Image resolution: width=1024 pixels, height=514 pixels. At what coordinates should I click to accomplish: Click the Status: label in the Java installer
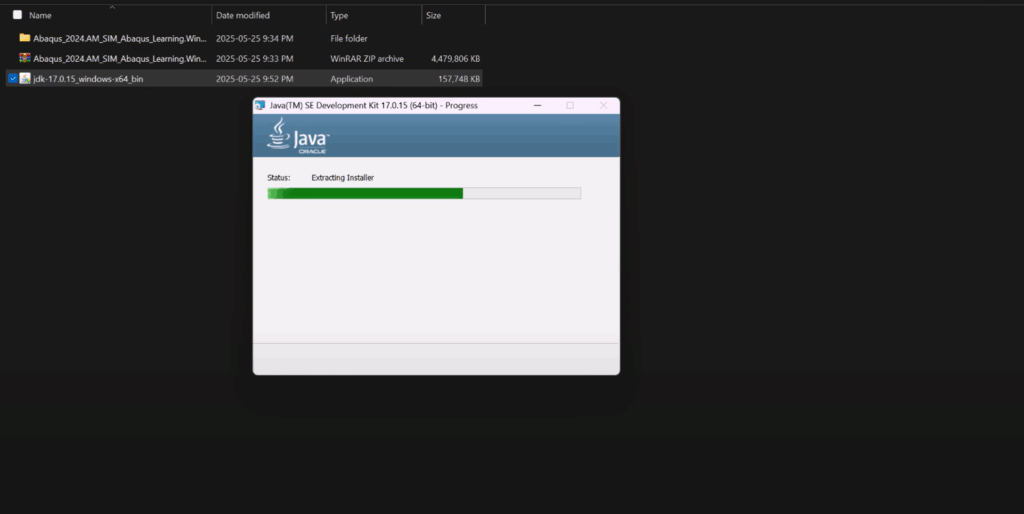pos(279,178)
